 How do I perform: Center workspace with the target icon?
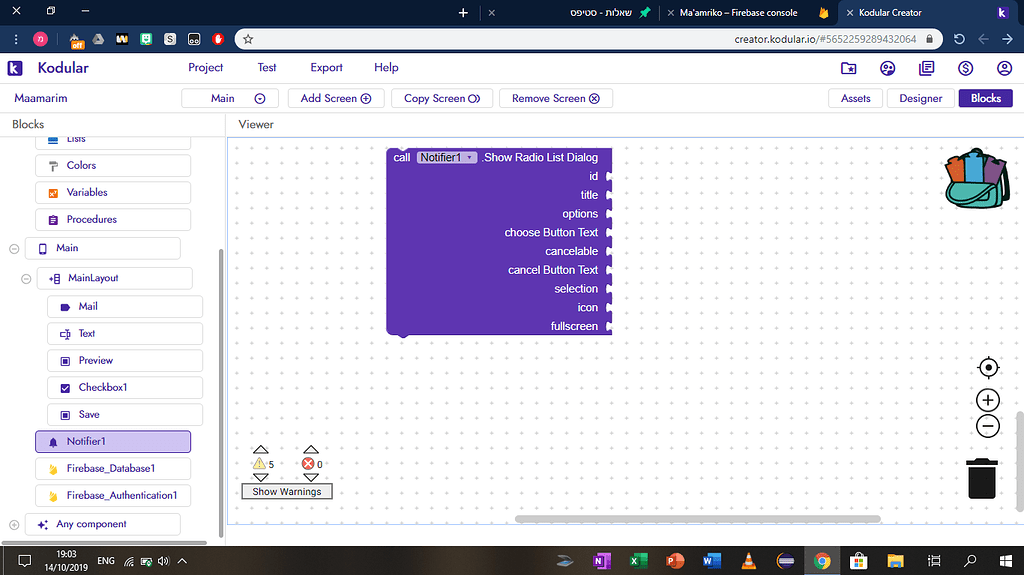pos(988,368)
